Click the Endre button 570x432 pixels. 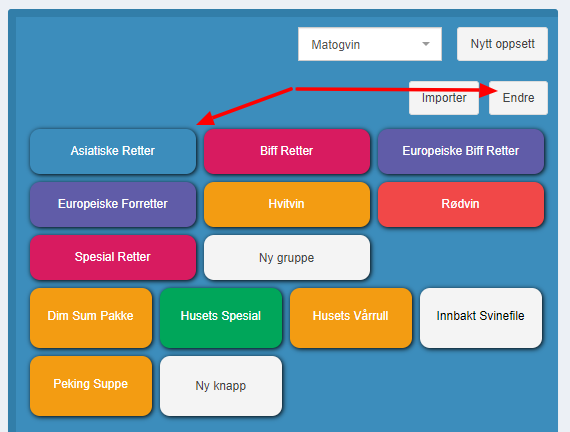click(x=518, y=98)
